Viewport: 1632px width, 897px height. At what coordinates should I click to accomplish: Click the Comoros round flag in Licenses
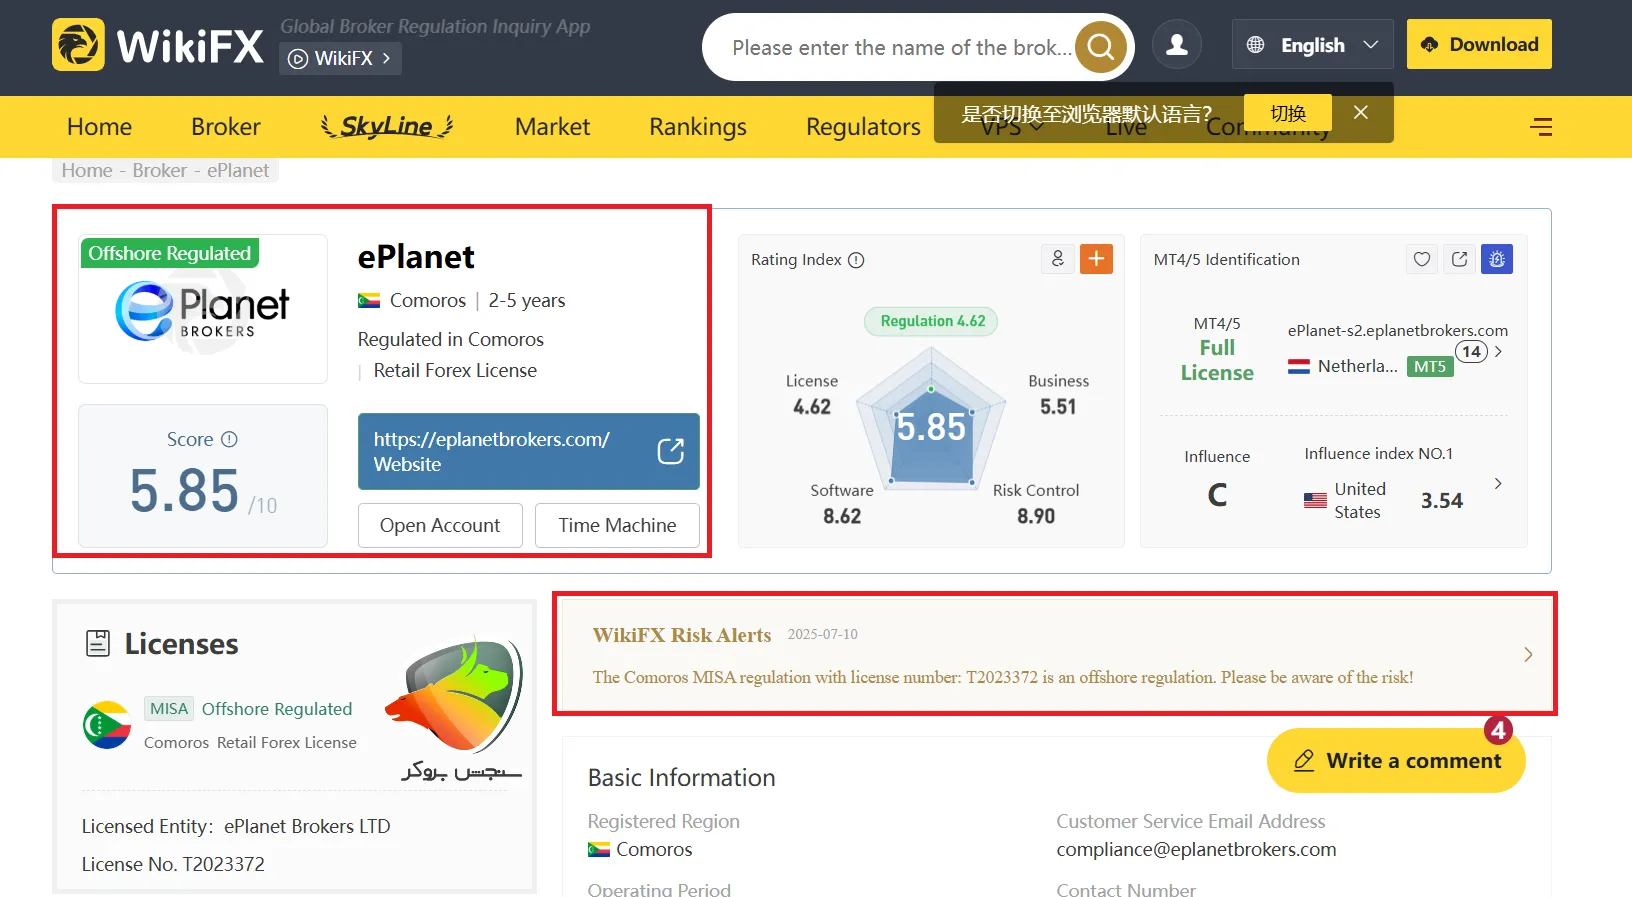pos(107,725)
